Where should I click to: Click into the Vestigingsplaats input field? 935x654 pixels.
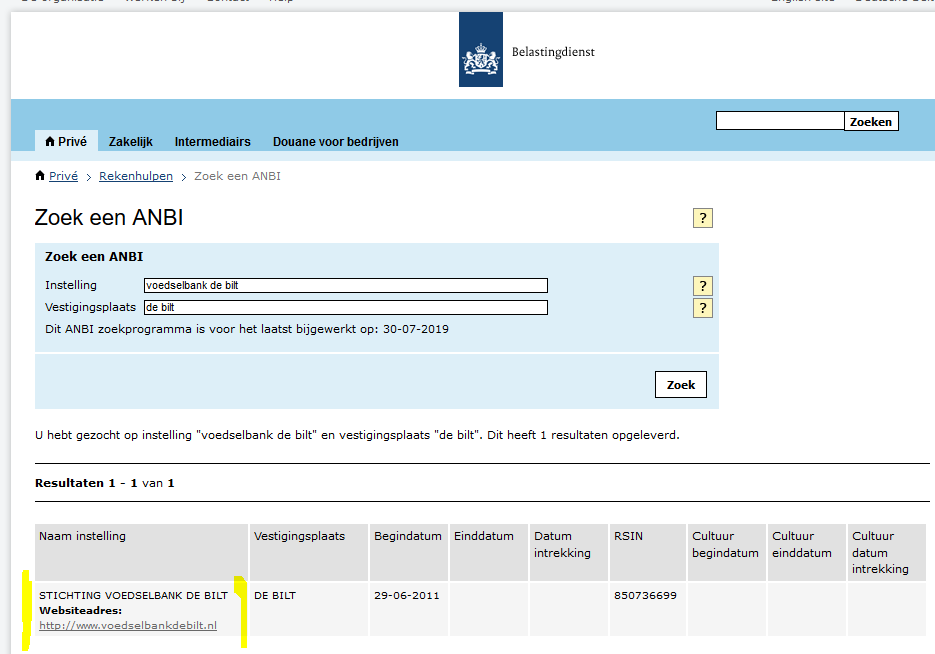[x=346, y=308]
